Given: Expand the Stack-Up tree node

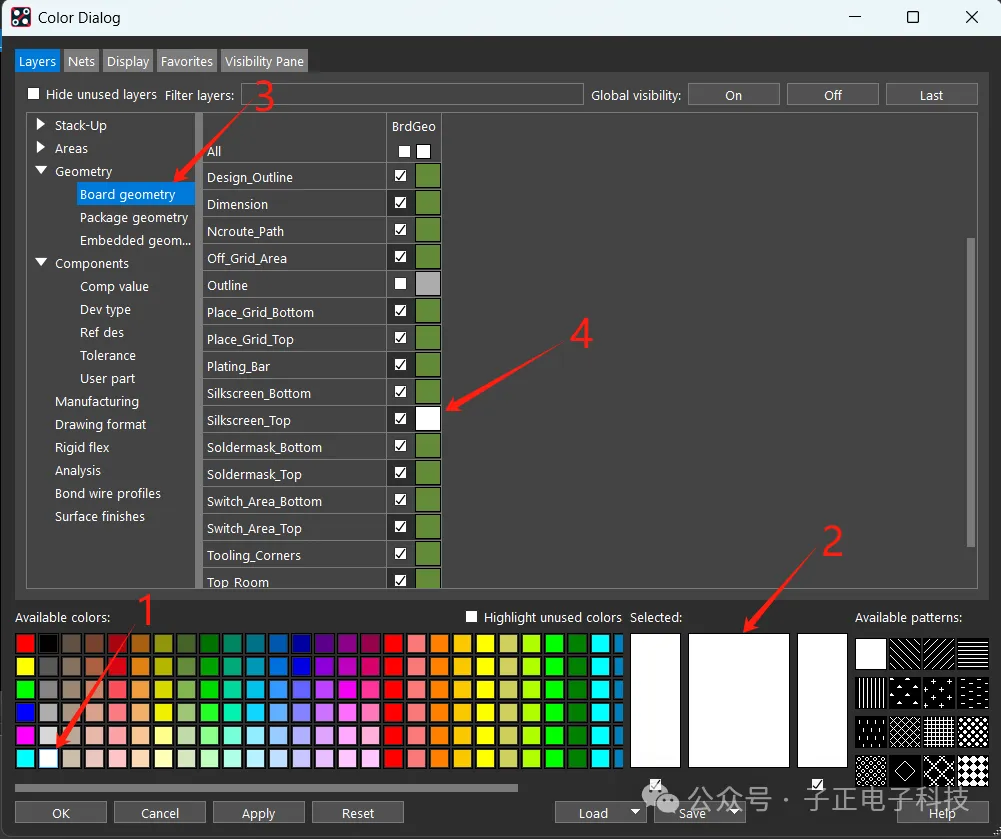Looking at the screenshot, I should pos(41,124).
